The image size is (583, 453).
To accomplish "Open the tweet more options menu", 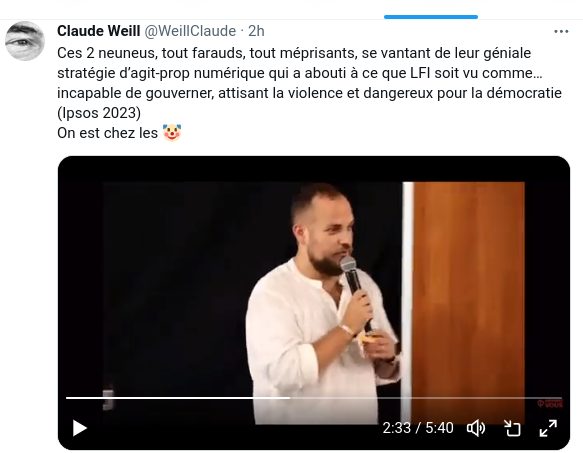I will [561, 32].
